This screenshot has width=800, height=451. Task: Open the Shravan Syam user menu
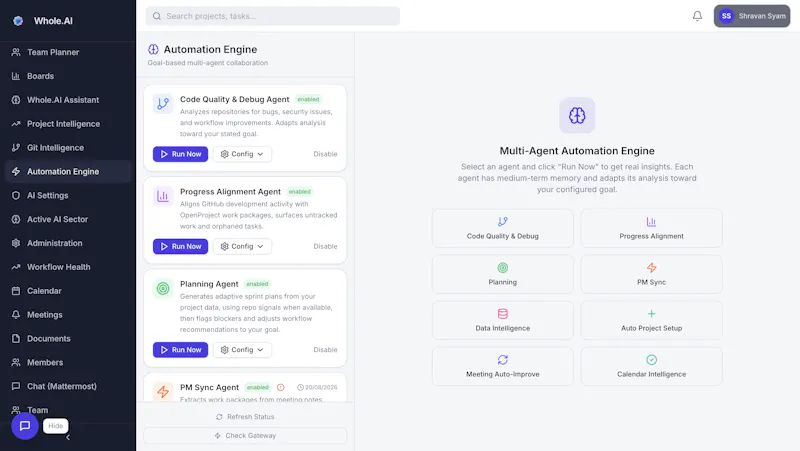pyautogui.click(x=752, y=16)
